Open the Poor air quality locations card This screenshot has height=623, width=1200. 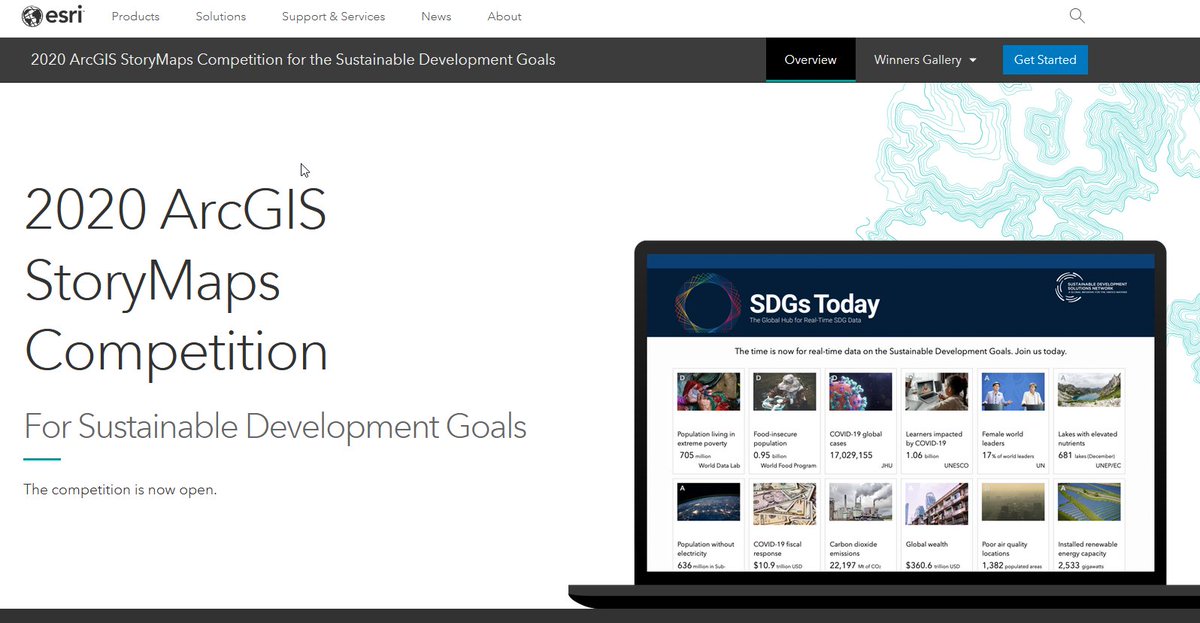1013,525
